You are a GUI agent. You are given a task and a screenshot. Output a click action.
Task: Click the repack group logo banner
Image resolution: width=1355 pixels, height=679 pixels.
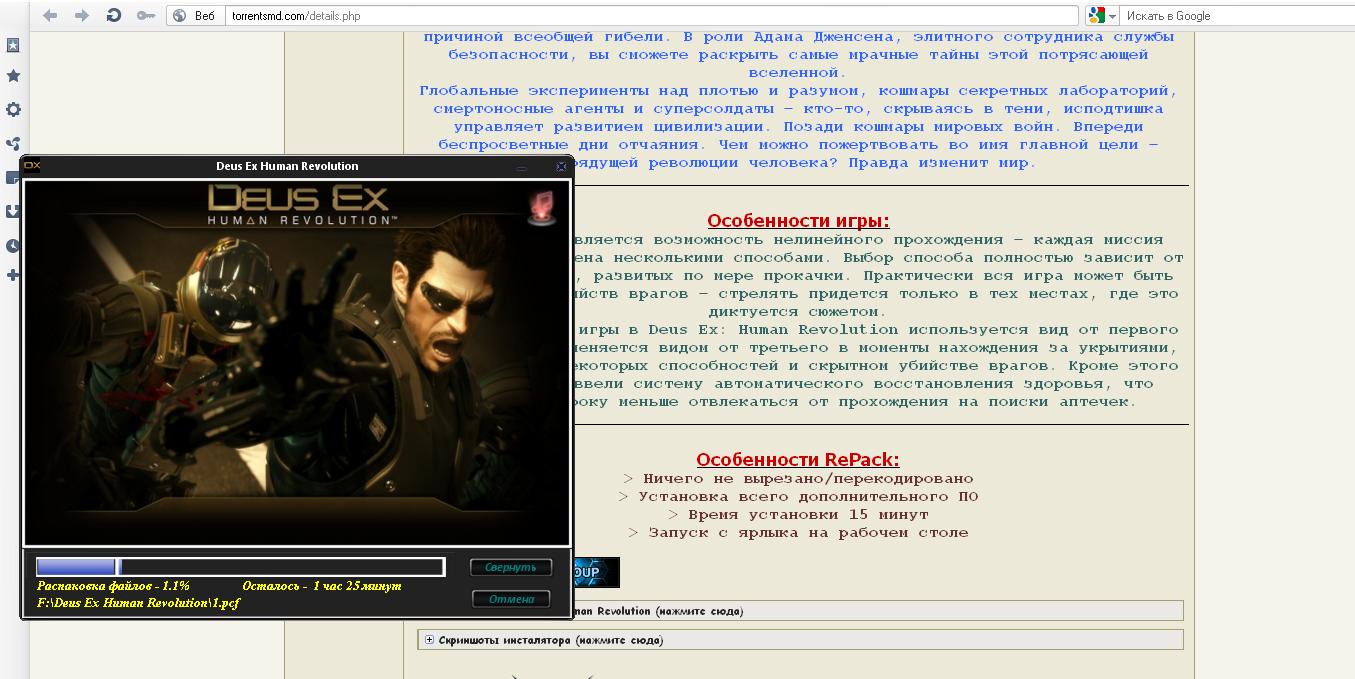tap(595, 572)
